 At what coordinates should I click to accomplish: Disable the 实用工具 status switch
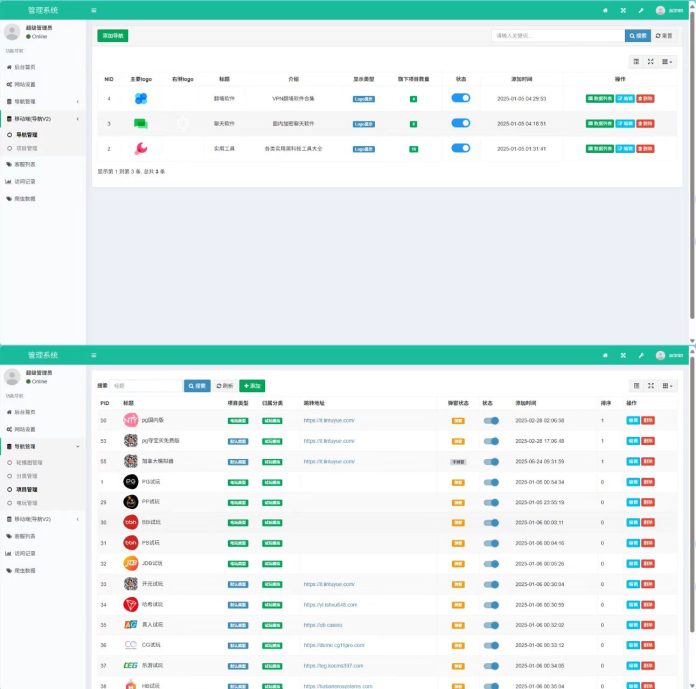pyautogui.click(x=460, y=148)
